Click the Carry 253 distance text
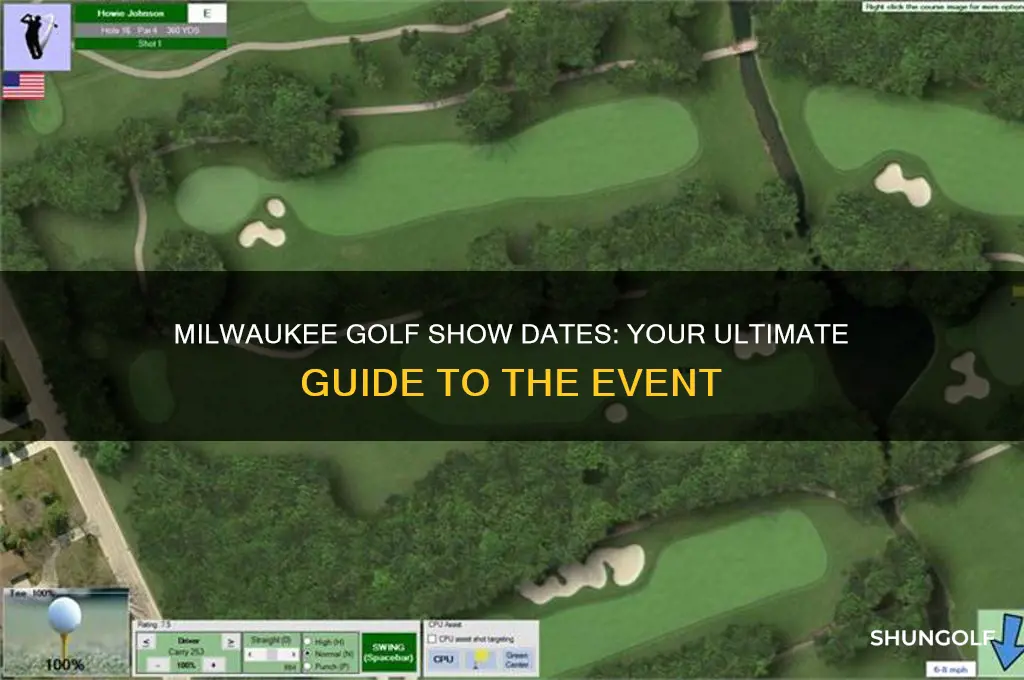 [x=187, y=651]
